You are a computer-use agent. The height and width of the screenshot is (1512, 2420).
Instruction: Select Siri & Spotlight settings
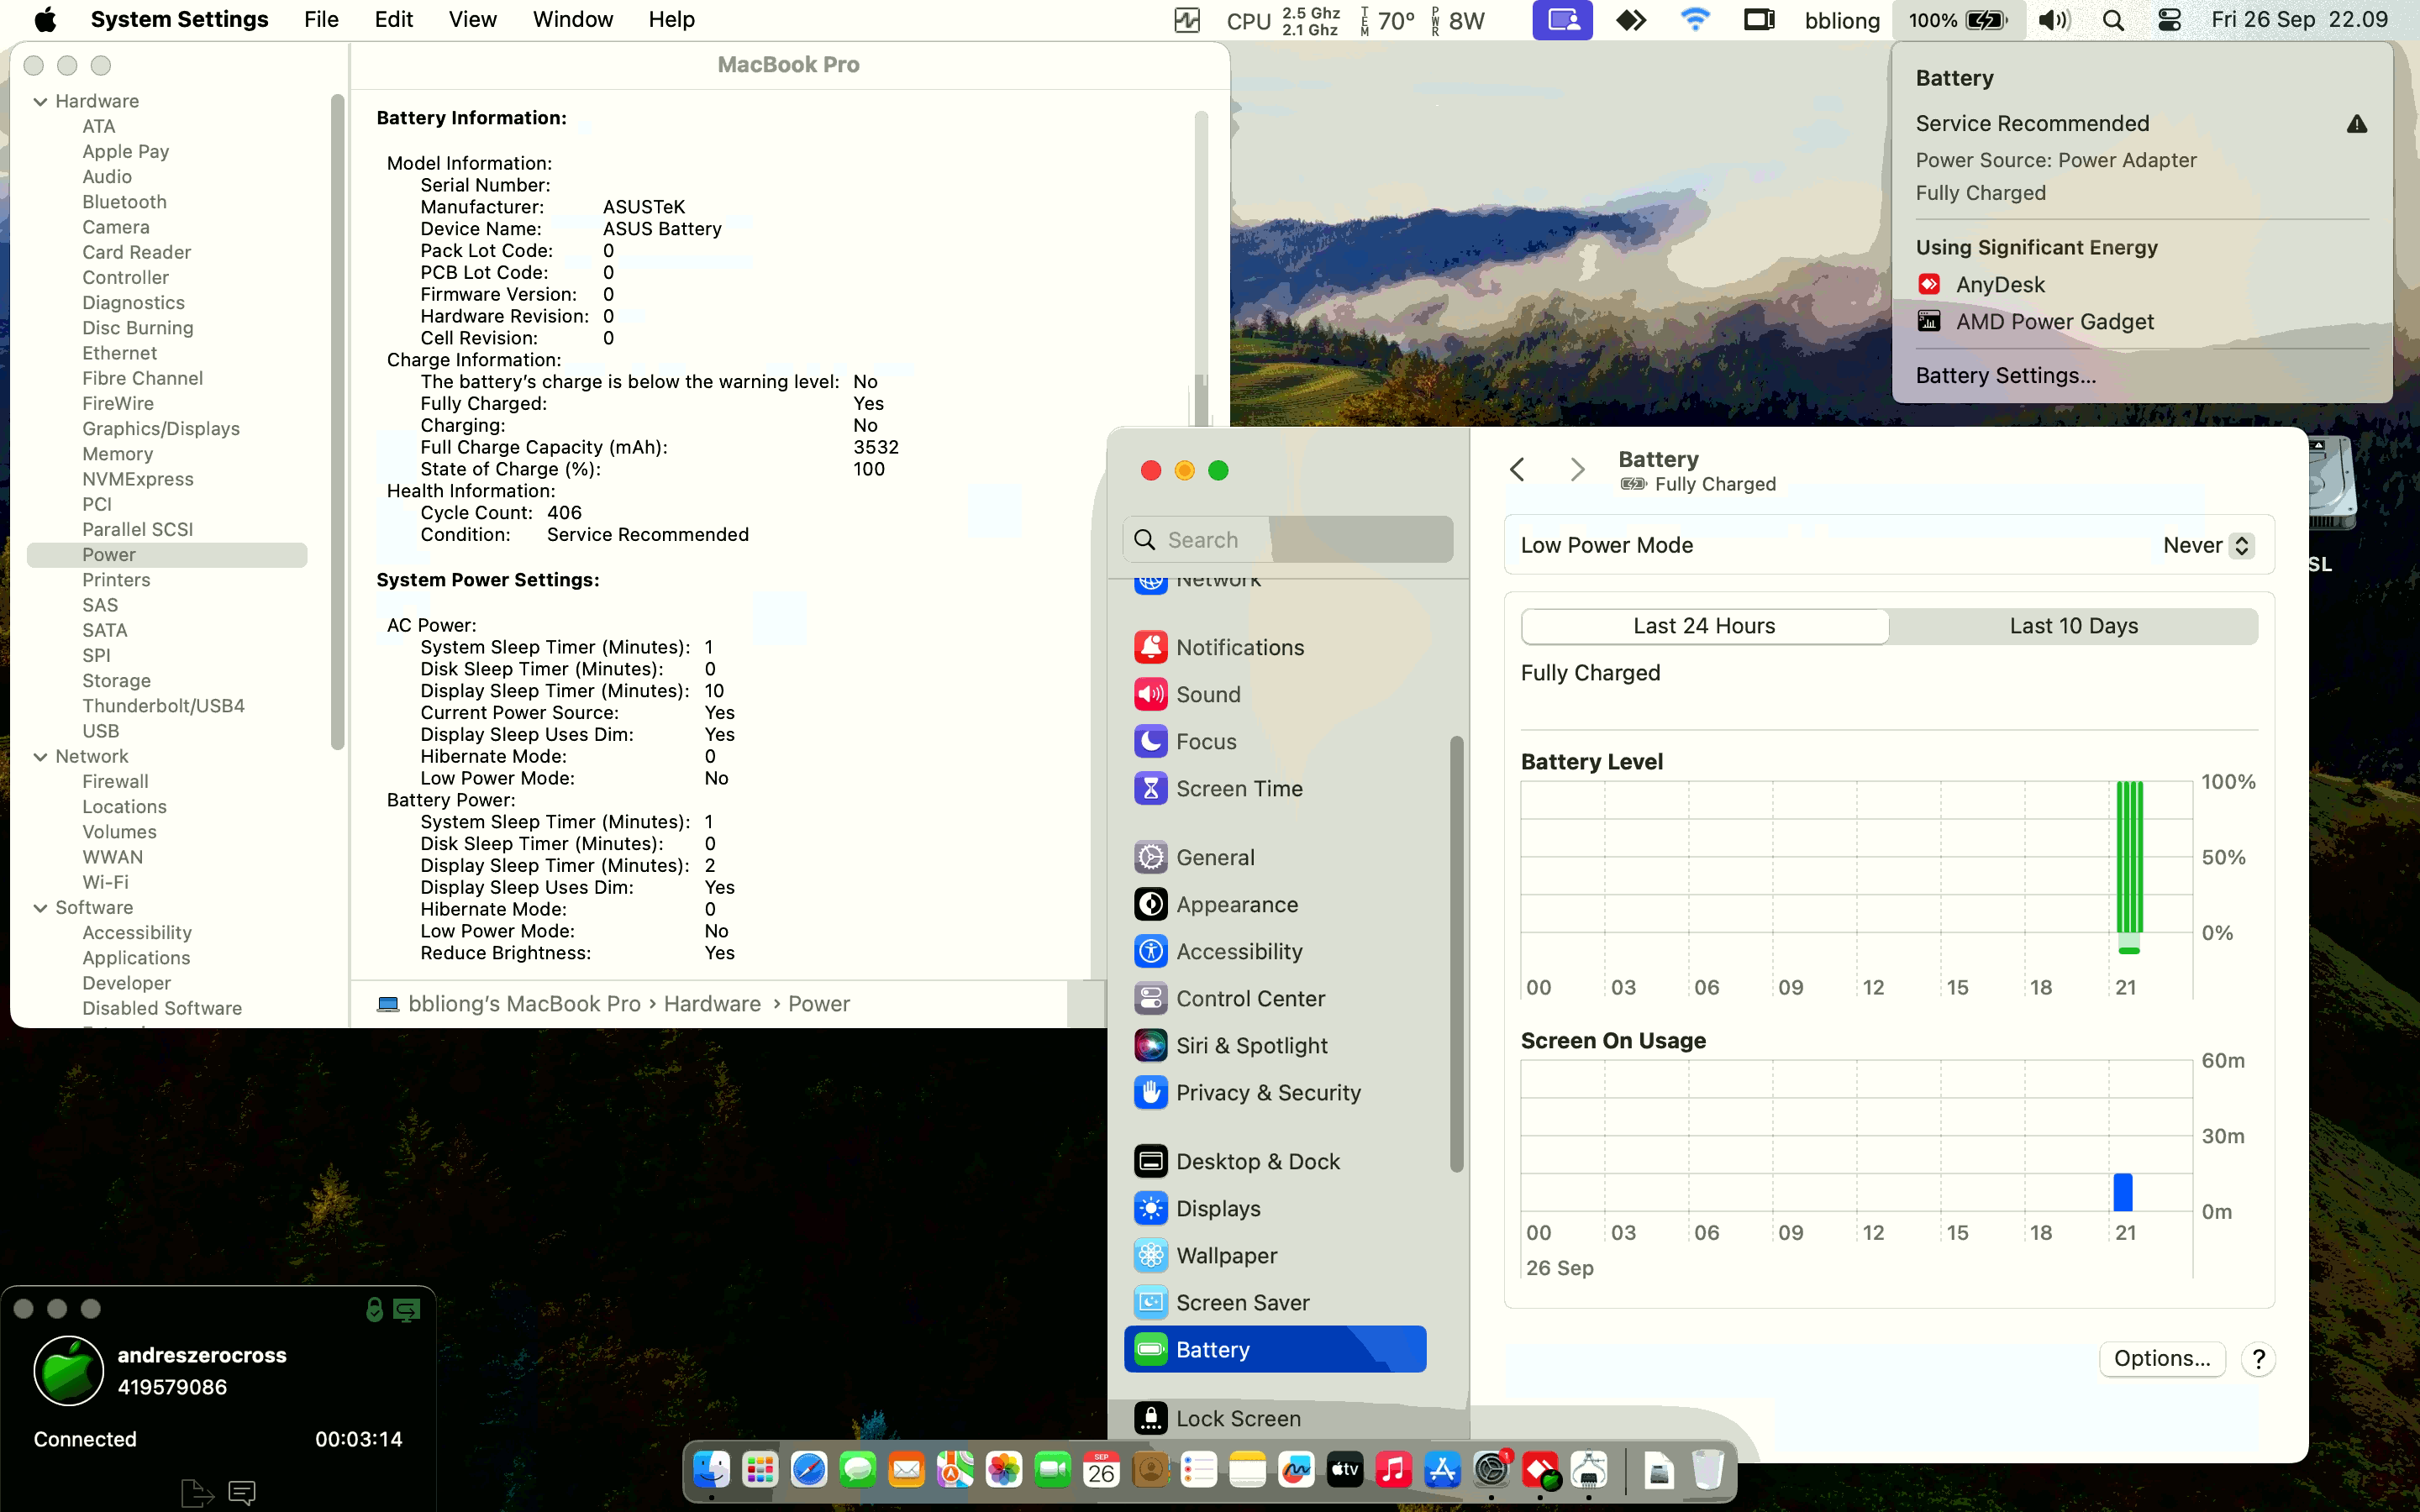tap(1275, 1045)
